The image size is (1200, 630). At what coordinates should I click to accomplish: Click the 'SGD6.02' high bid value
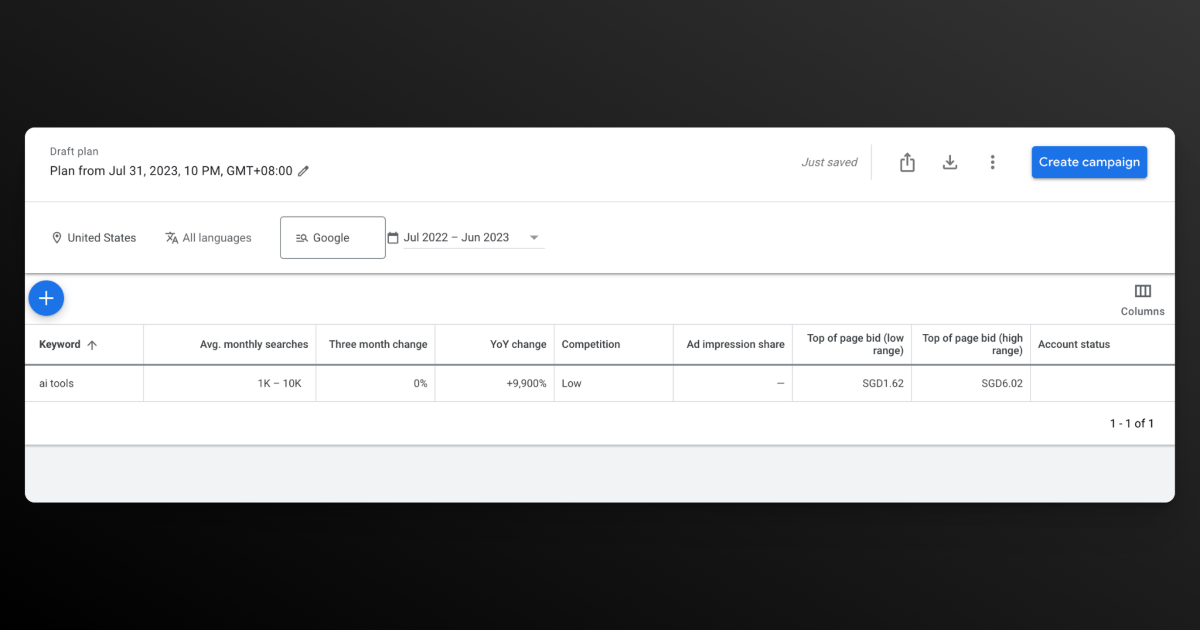(1001, 384)
